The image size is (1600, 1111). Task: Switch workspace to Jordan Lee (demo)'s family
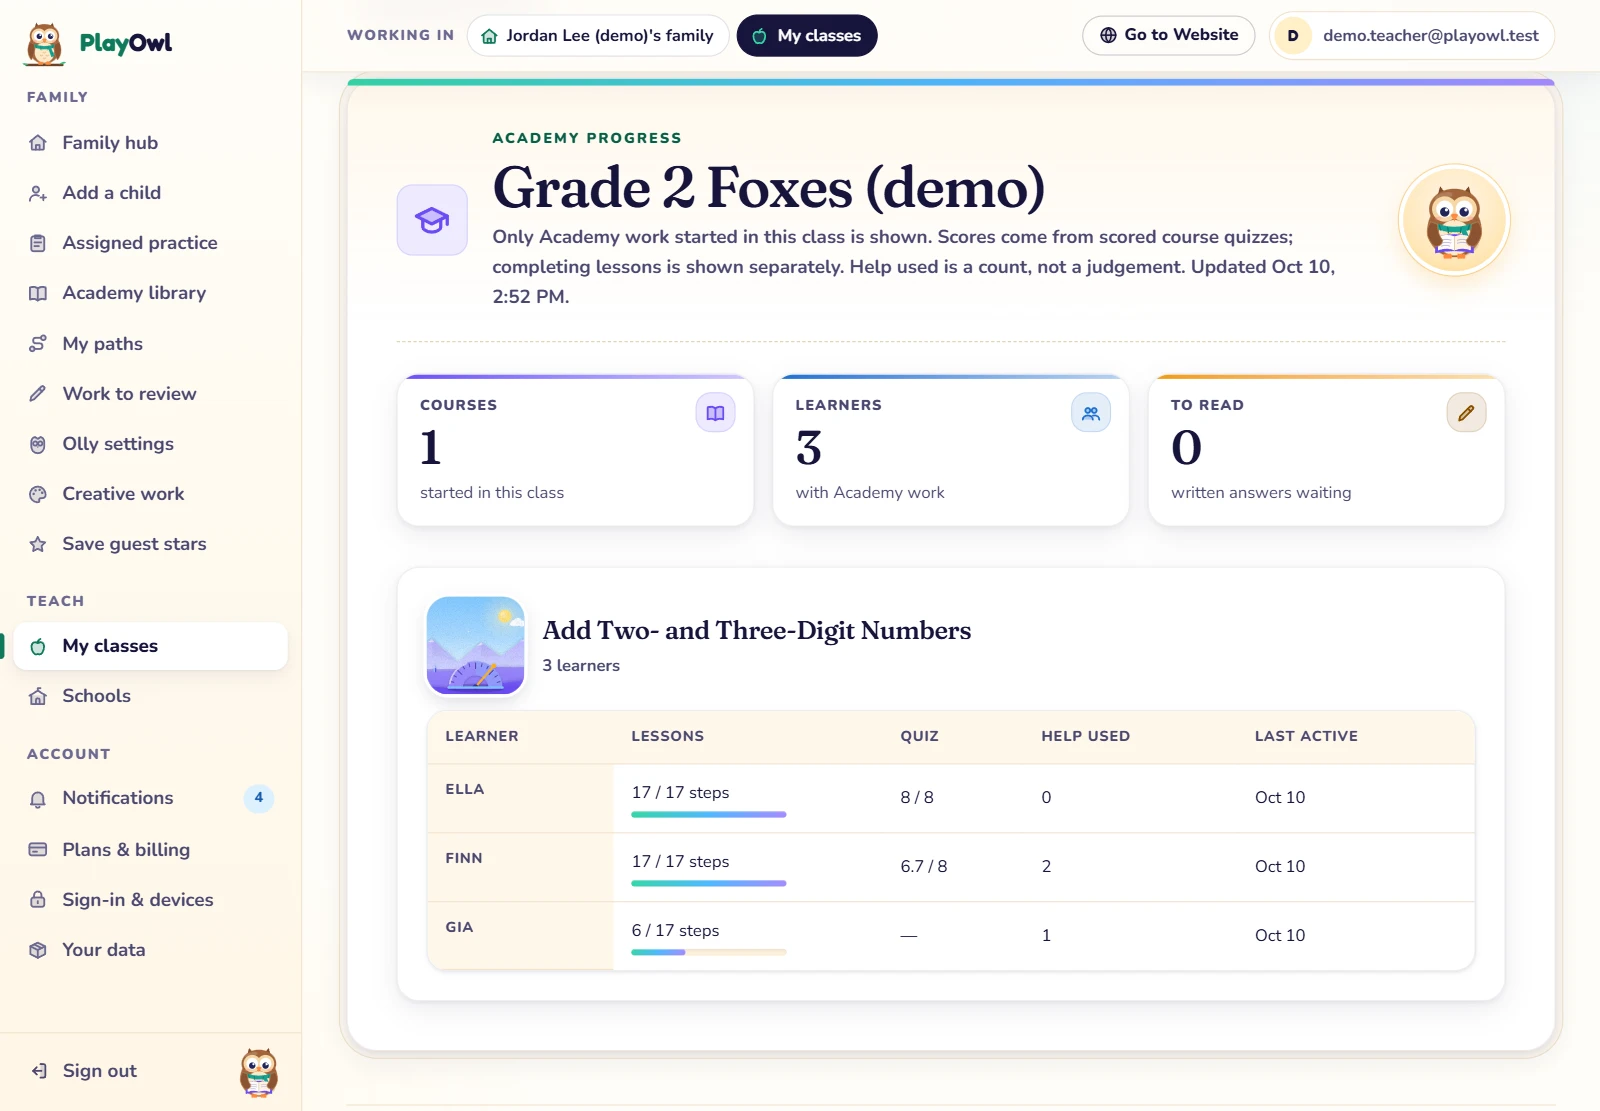coord(598,36)
